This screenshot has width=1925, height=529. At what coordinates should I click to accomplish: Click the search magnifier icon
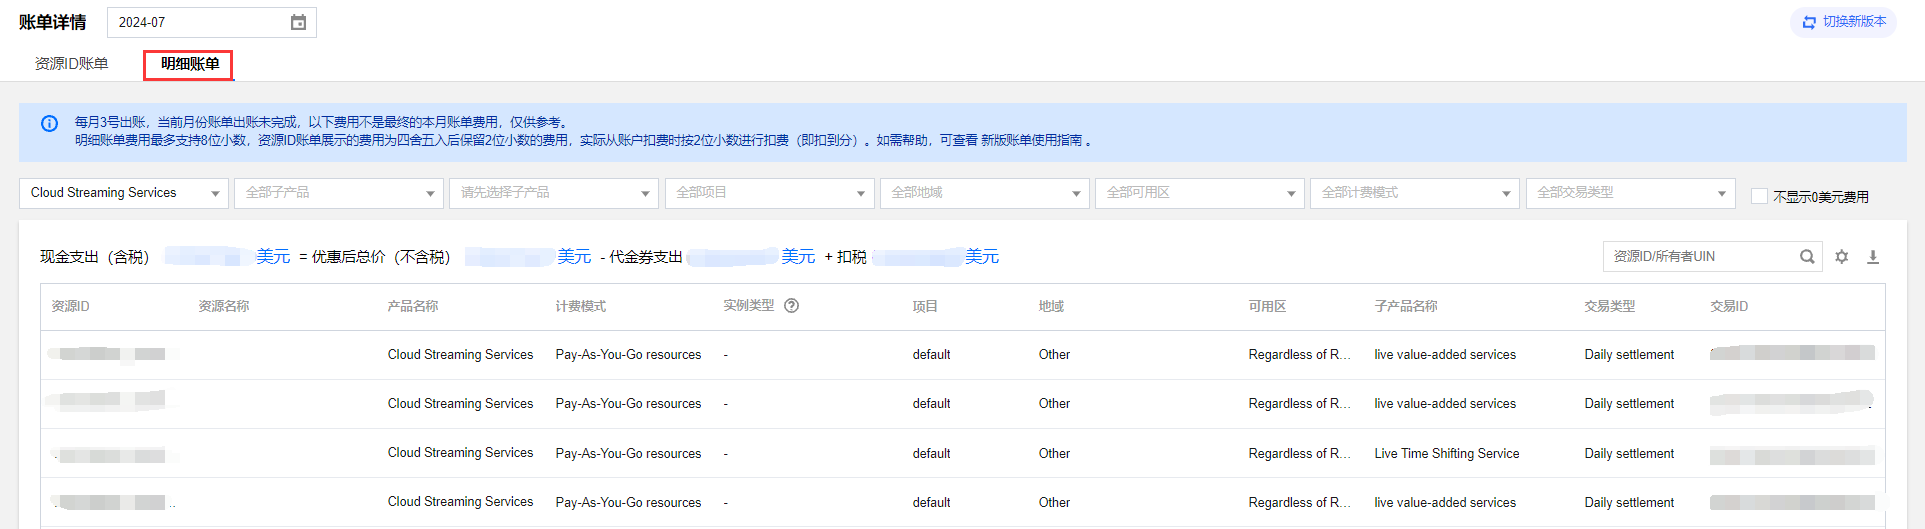click(1807, 257)
